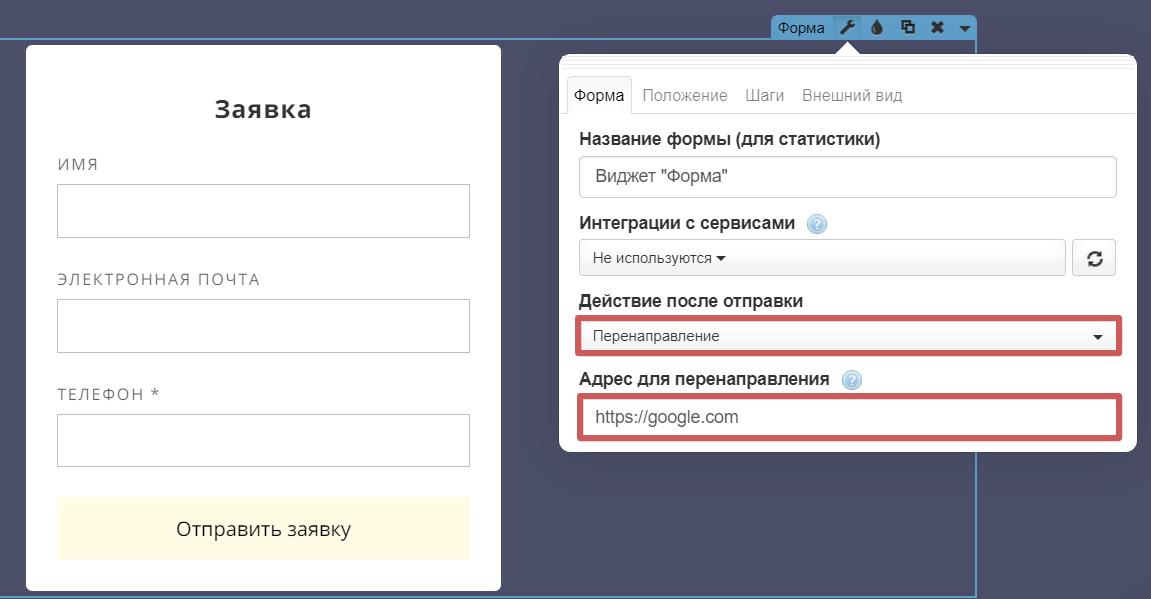The image size is (1151, 599).
Task: Open help next to Интеграции с сервисами
Action: coord(817,224)
